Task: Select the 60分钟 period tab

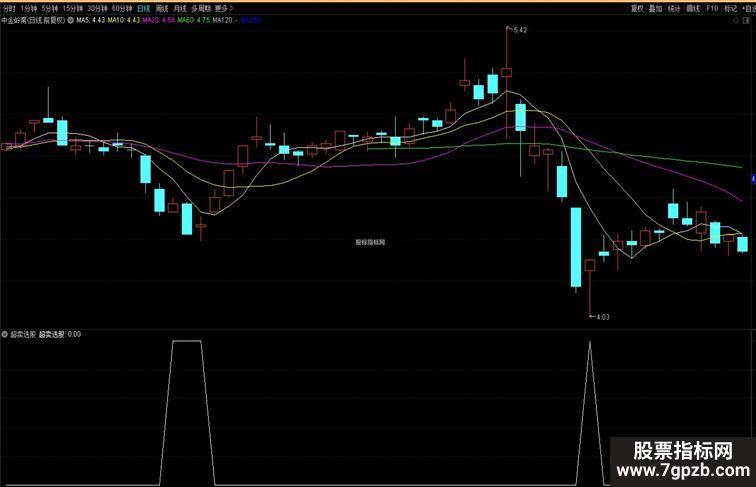Action: [x=122, y=9]
